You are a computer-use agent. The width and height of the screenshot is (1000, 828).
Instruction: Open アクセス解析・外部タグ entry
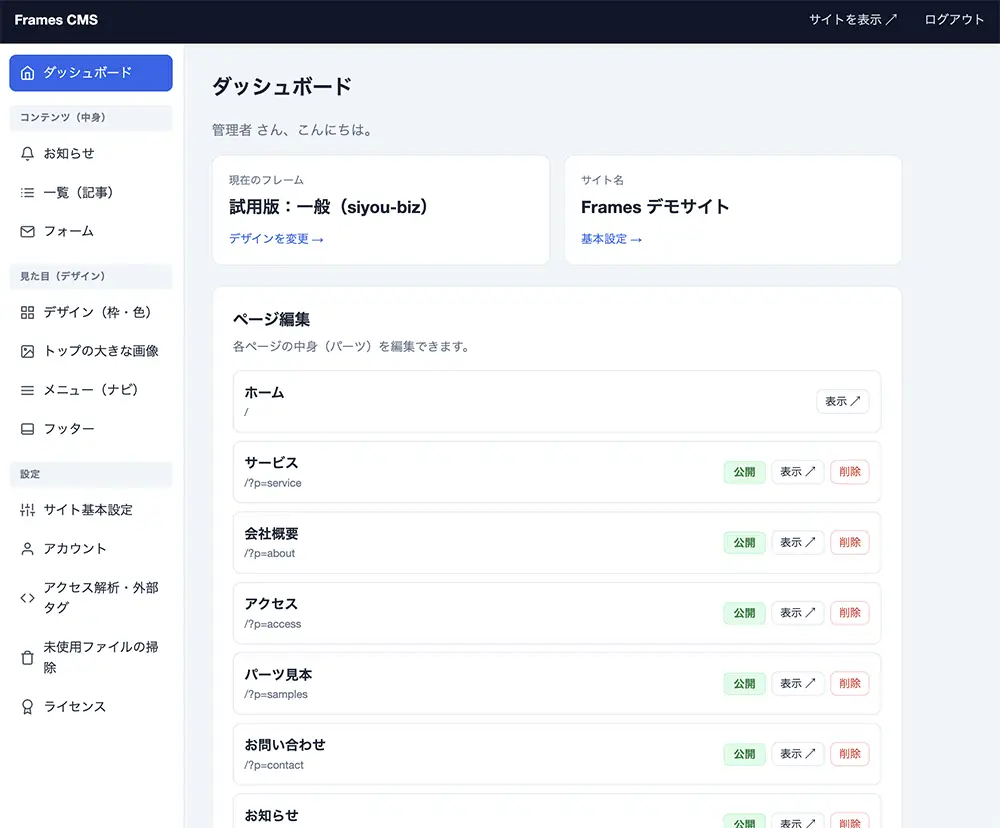pos(91,598)
